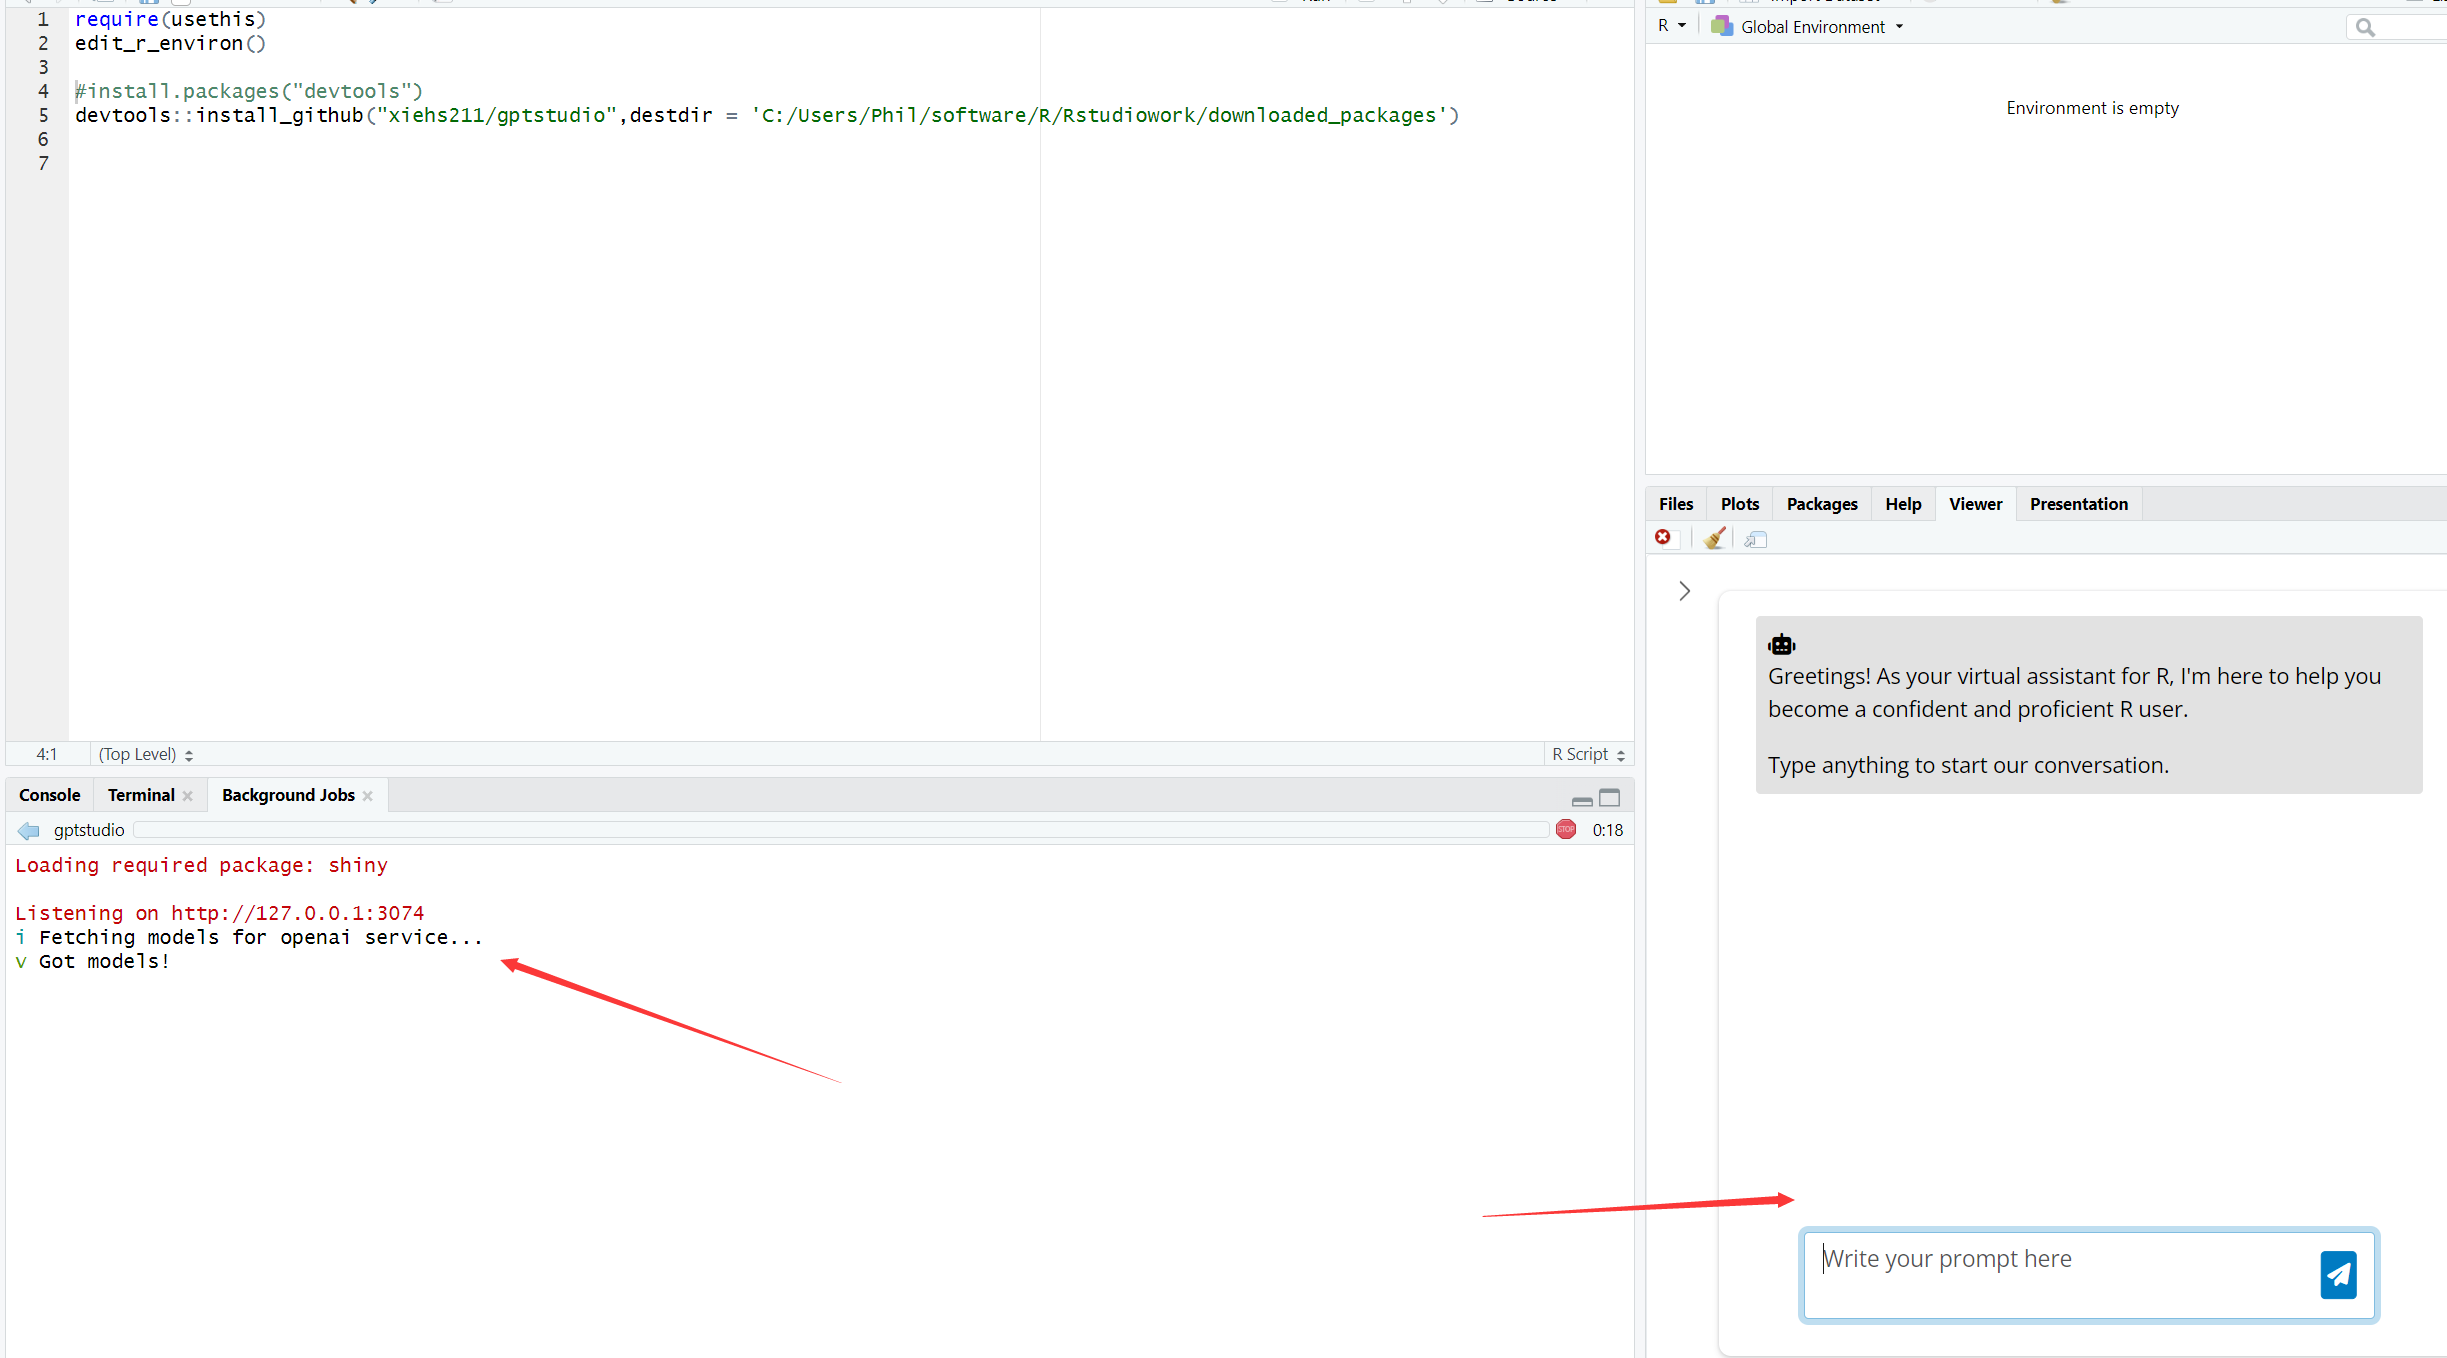Click the Plots panel tab icon
Viewport: 2447px width, 1358px height.
(1738, 503)
